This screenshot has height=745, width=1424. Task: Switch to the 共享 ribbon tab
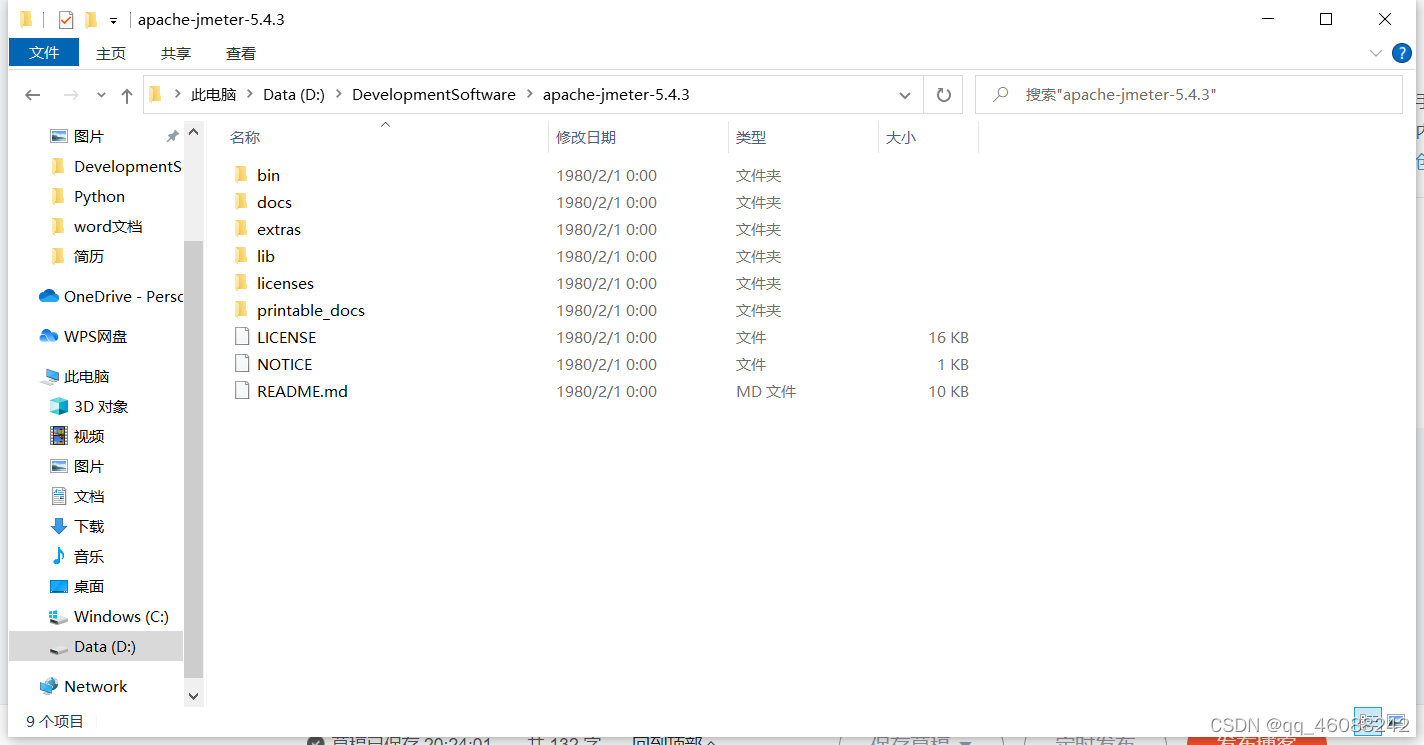176,53
